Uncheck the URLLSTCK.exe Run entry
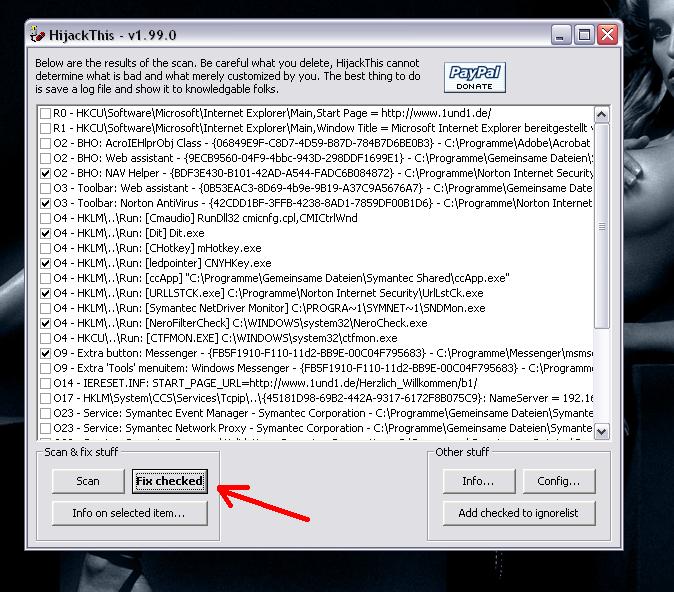674x592 pixels. pyautogui.click(x=45, y=294)
